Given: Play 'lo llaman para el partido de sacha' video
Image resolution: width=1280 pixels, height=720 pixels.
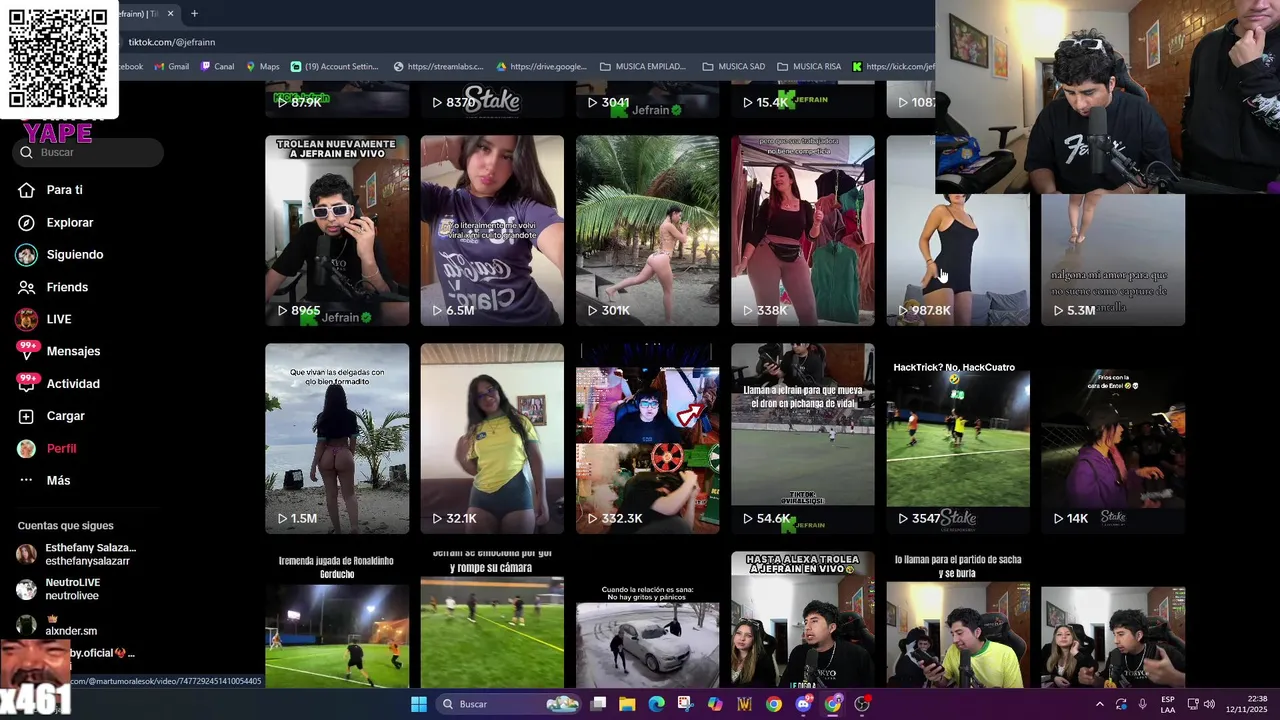Looking at the screenshot, I should click(957, 620).
